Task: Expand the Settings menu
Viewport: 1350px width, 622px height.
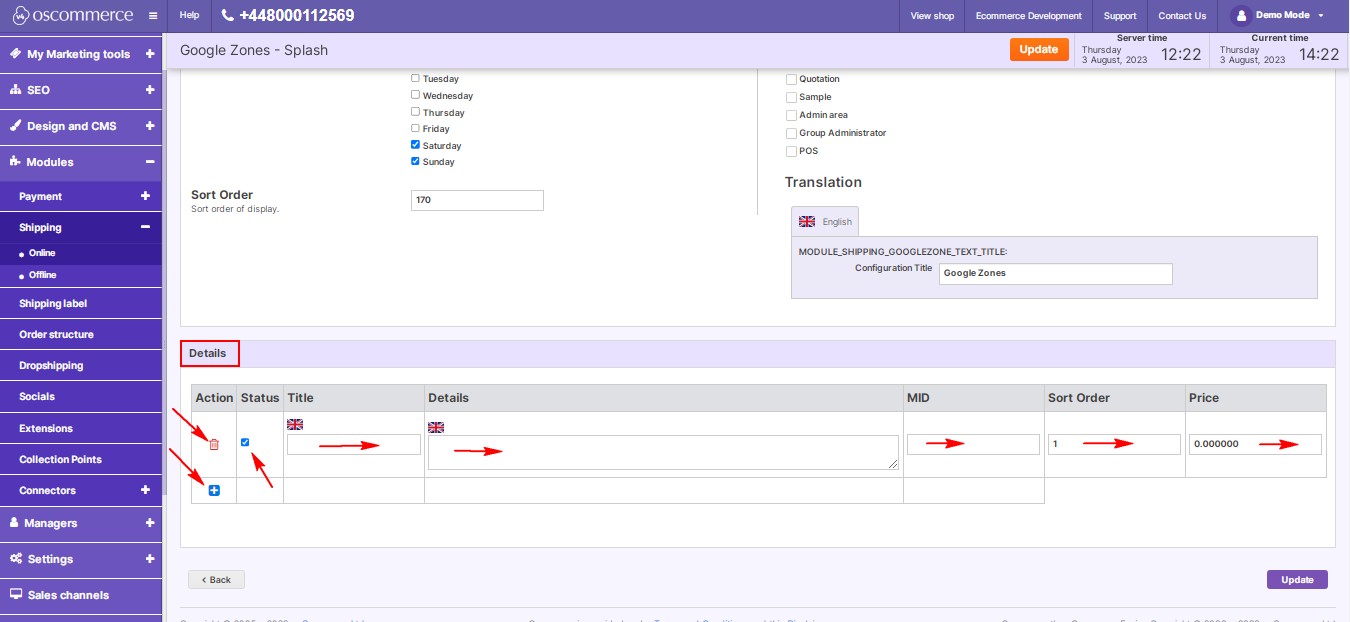Action: point(150,559)
